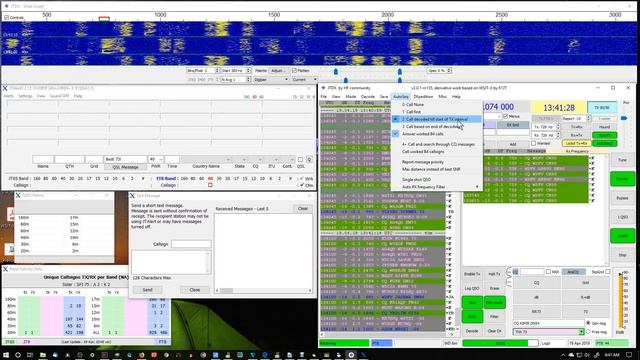Click the Hound button
The image size is (640, 360).
604,127
